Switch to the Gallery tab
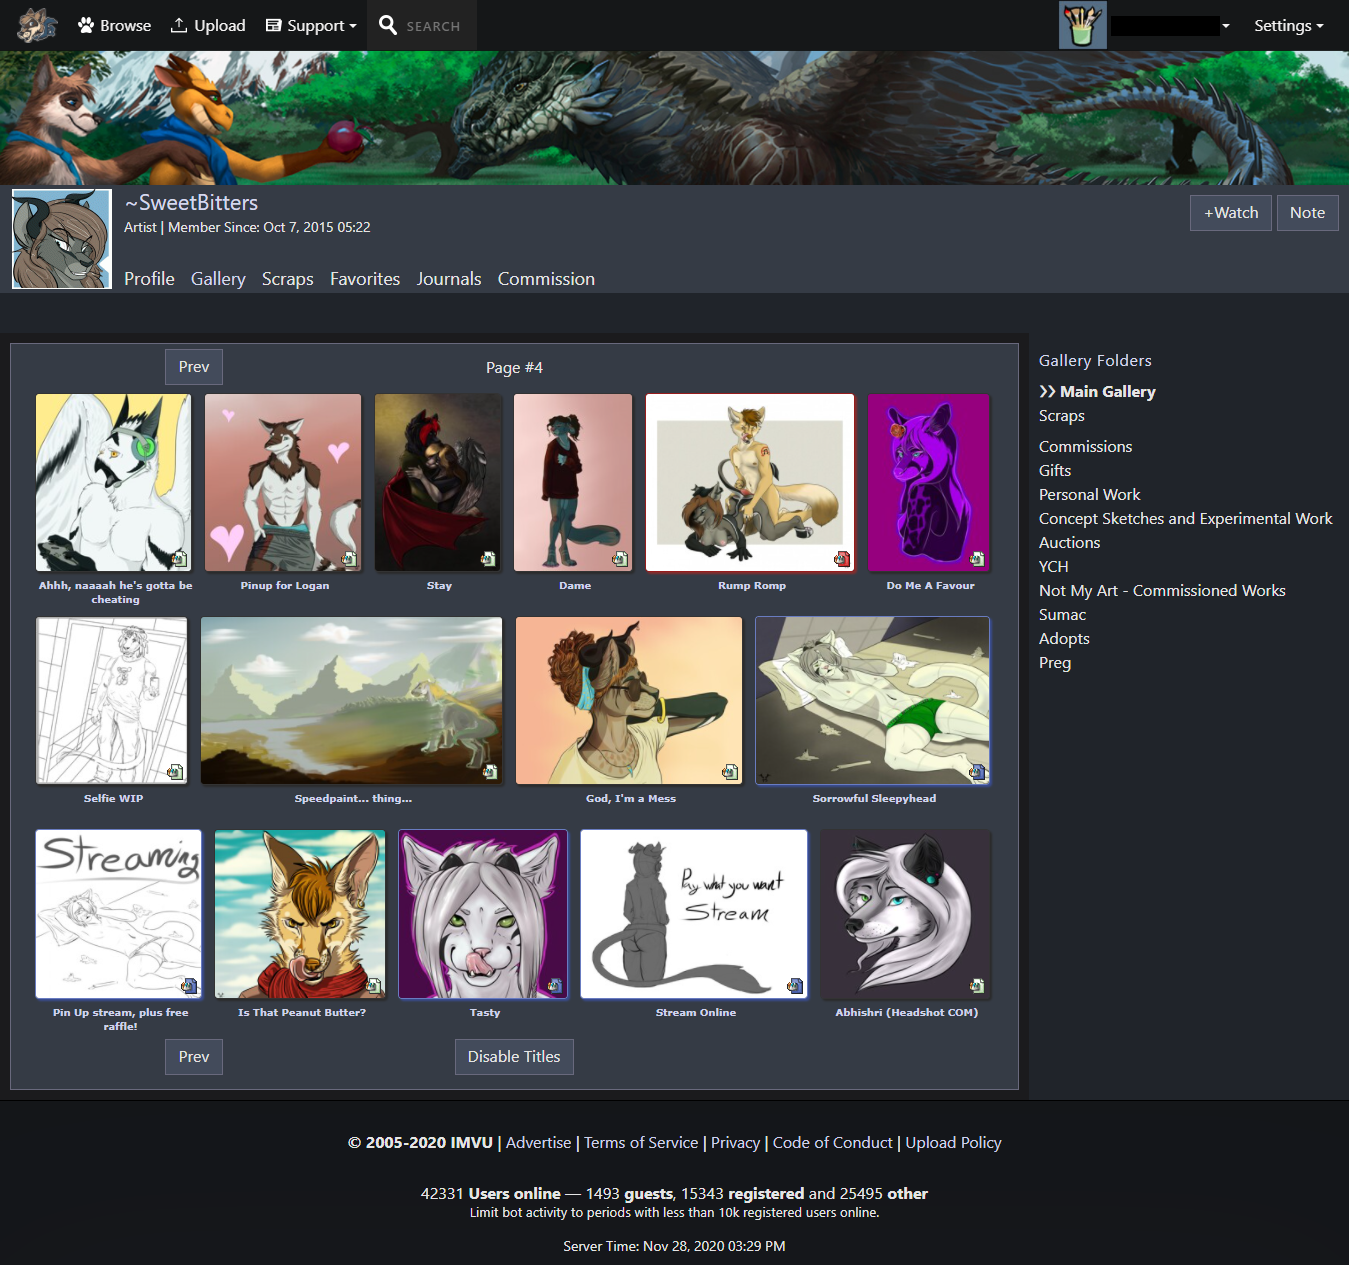 pos(218,279)
